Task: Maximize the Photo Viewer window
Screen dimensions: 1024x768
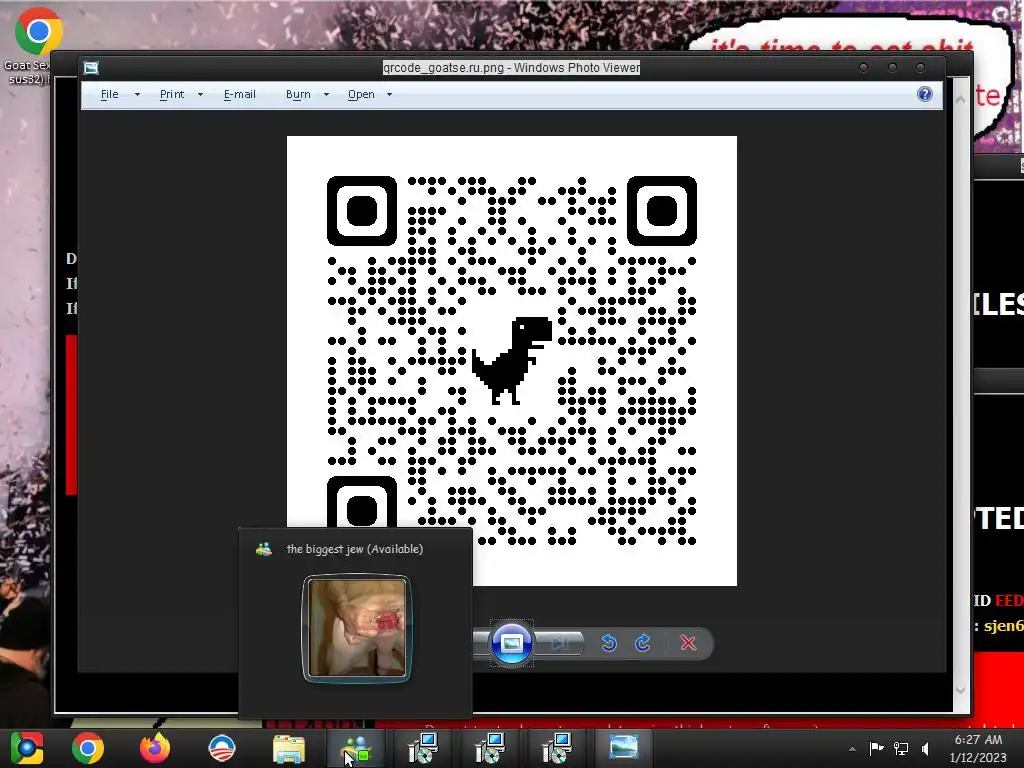Action: (892, 68)
